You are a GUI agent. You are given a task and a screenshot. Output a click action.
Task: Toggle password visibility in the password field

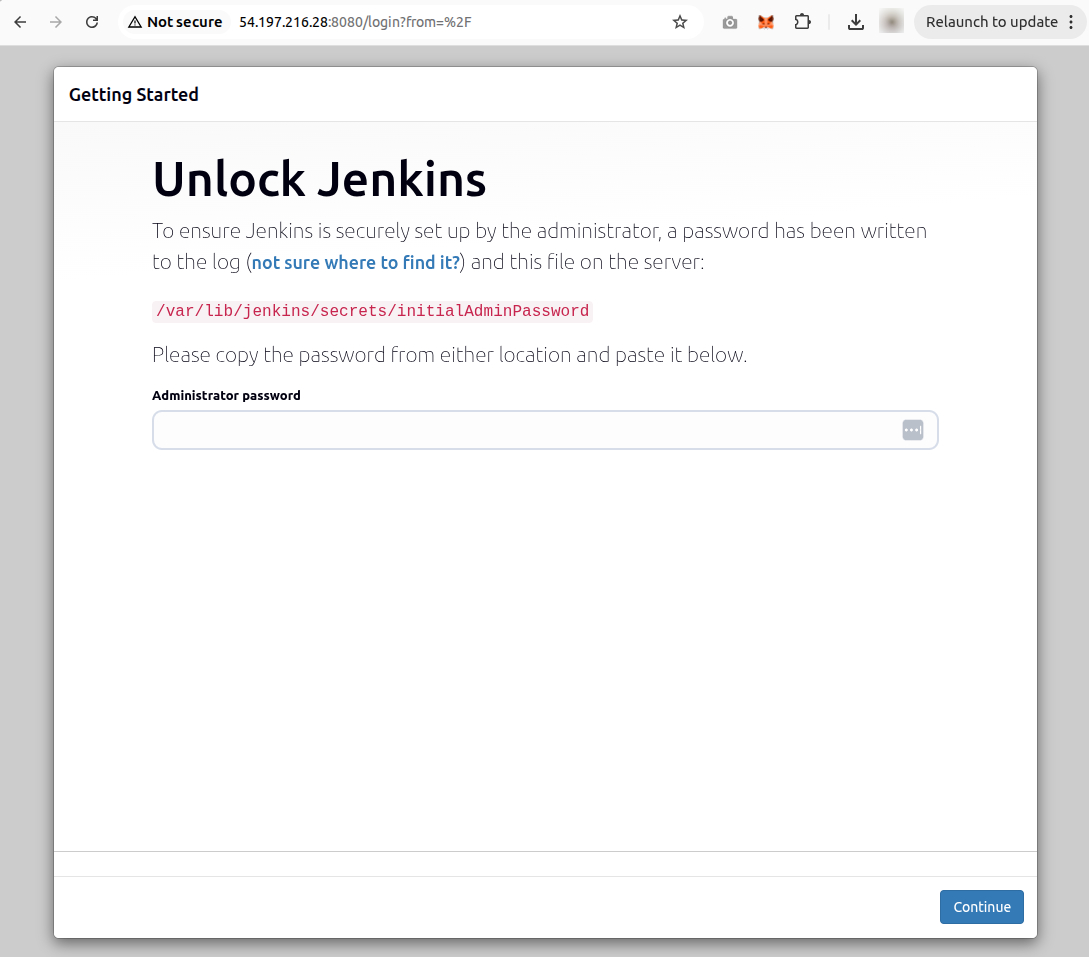(912, 429)
